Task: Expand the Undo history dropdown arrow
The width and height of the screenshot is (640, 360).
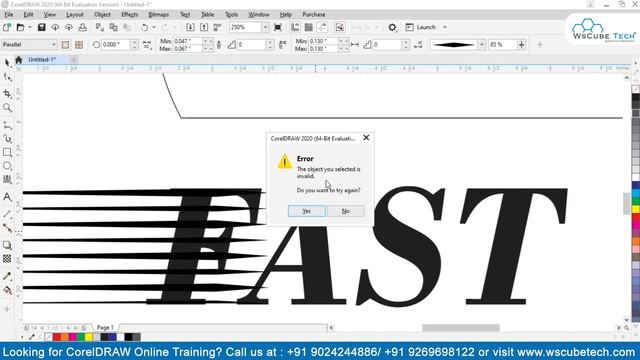Action: 154,27
